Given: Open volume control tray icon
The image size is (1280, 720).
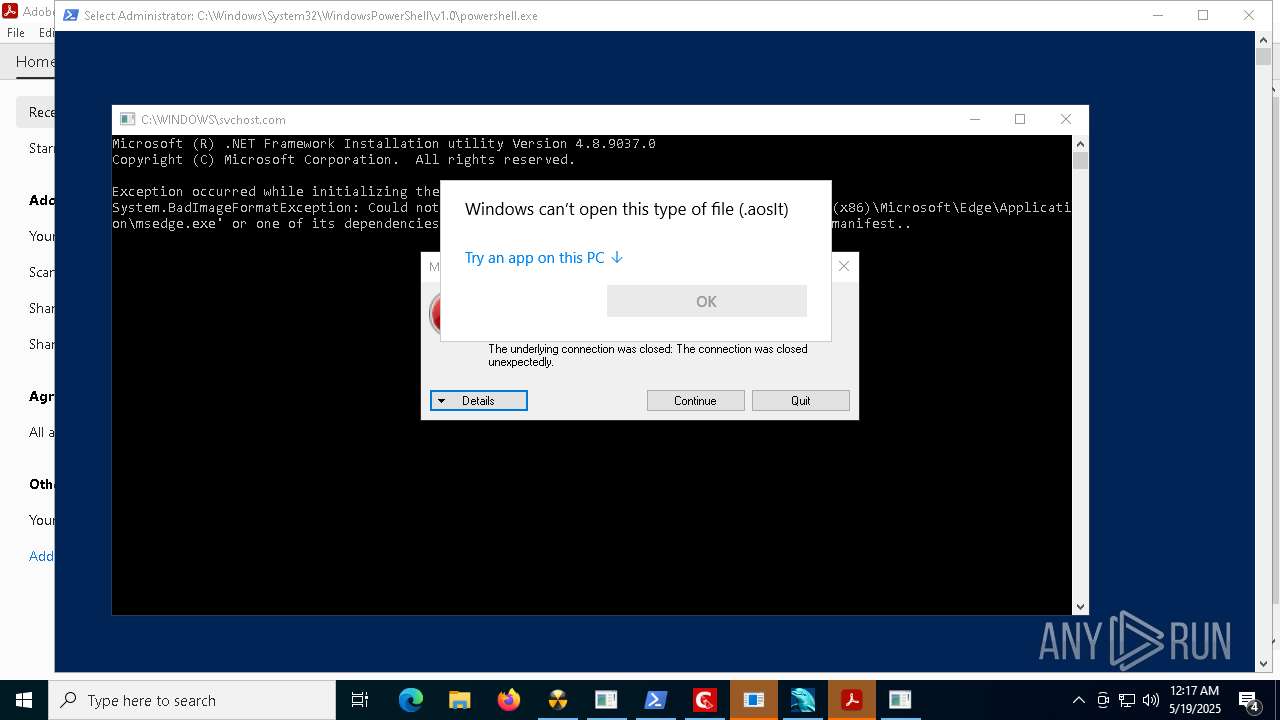Looking at the screenshot, I should click(1151, 700).
